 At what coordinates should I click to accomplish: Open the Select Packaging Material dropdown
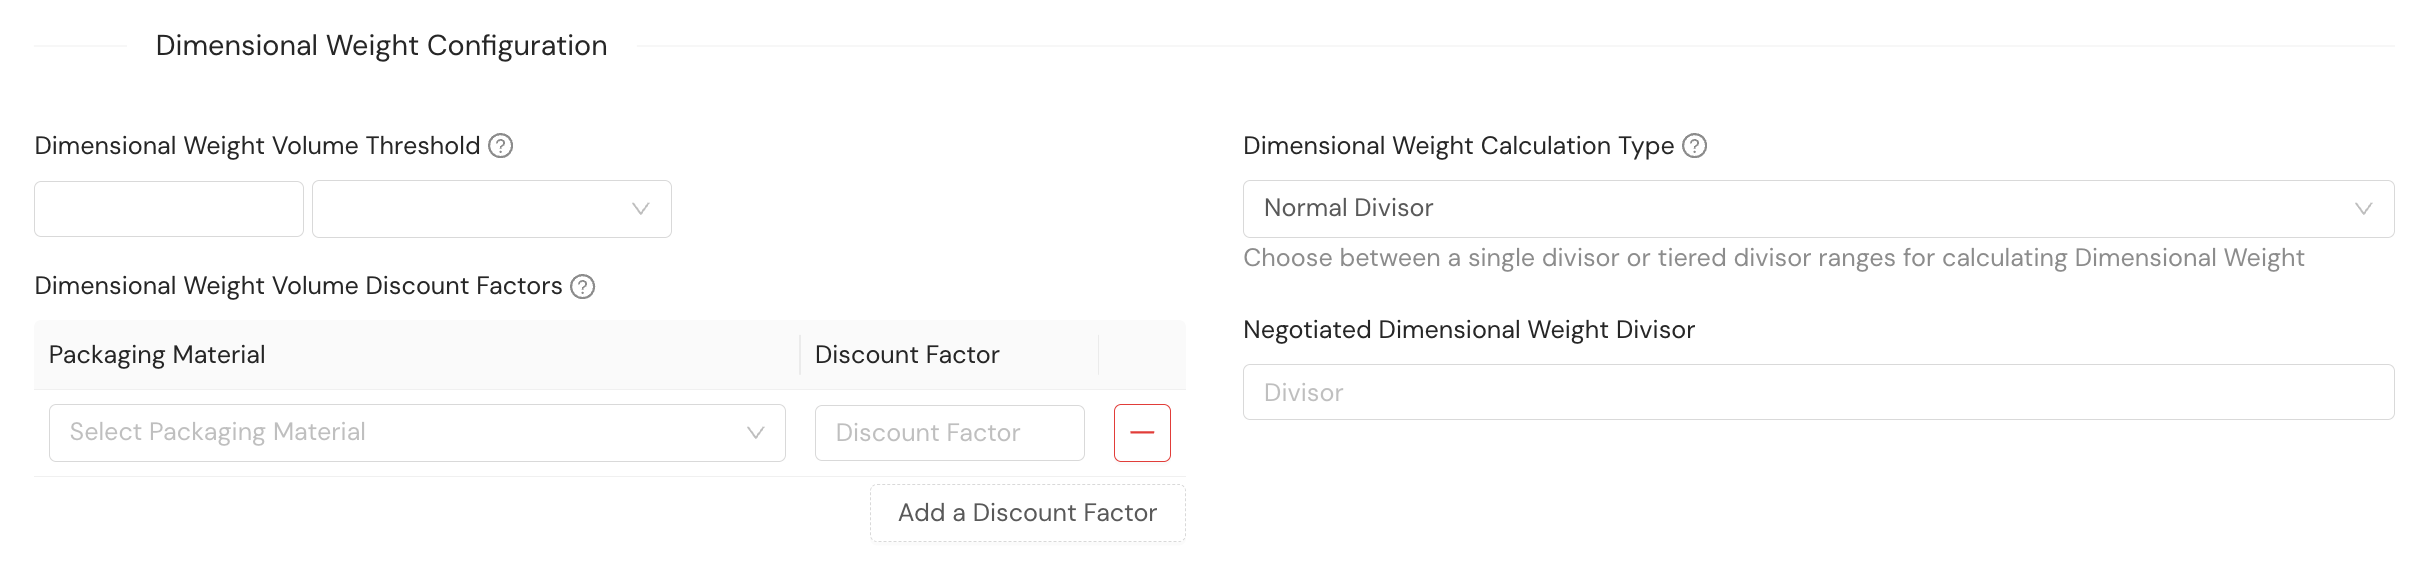click(x=400, y=433)
